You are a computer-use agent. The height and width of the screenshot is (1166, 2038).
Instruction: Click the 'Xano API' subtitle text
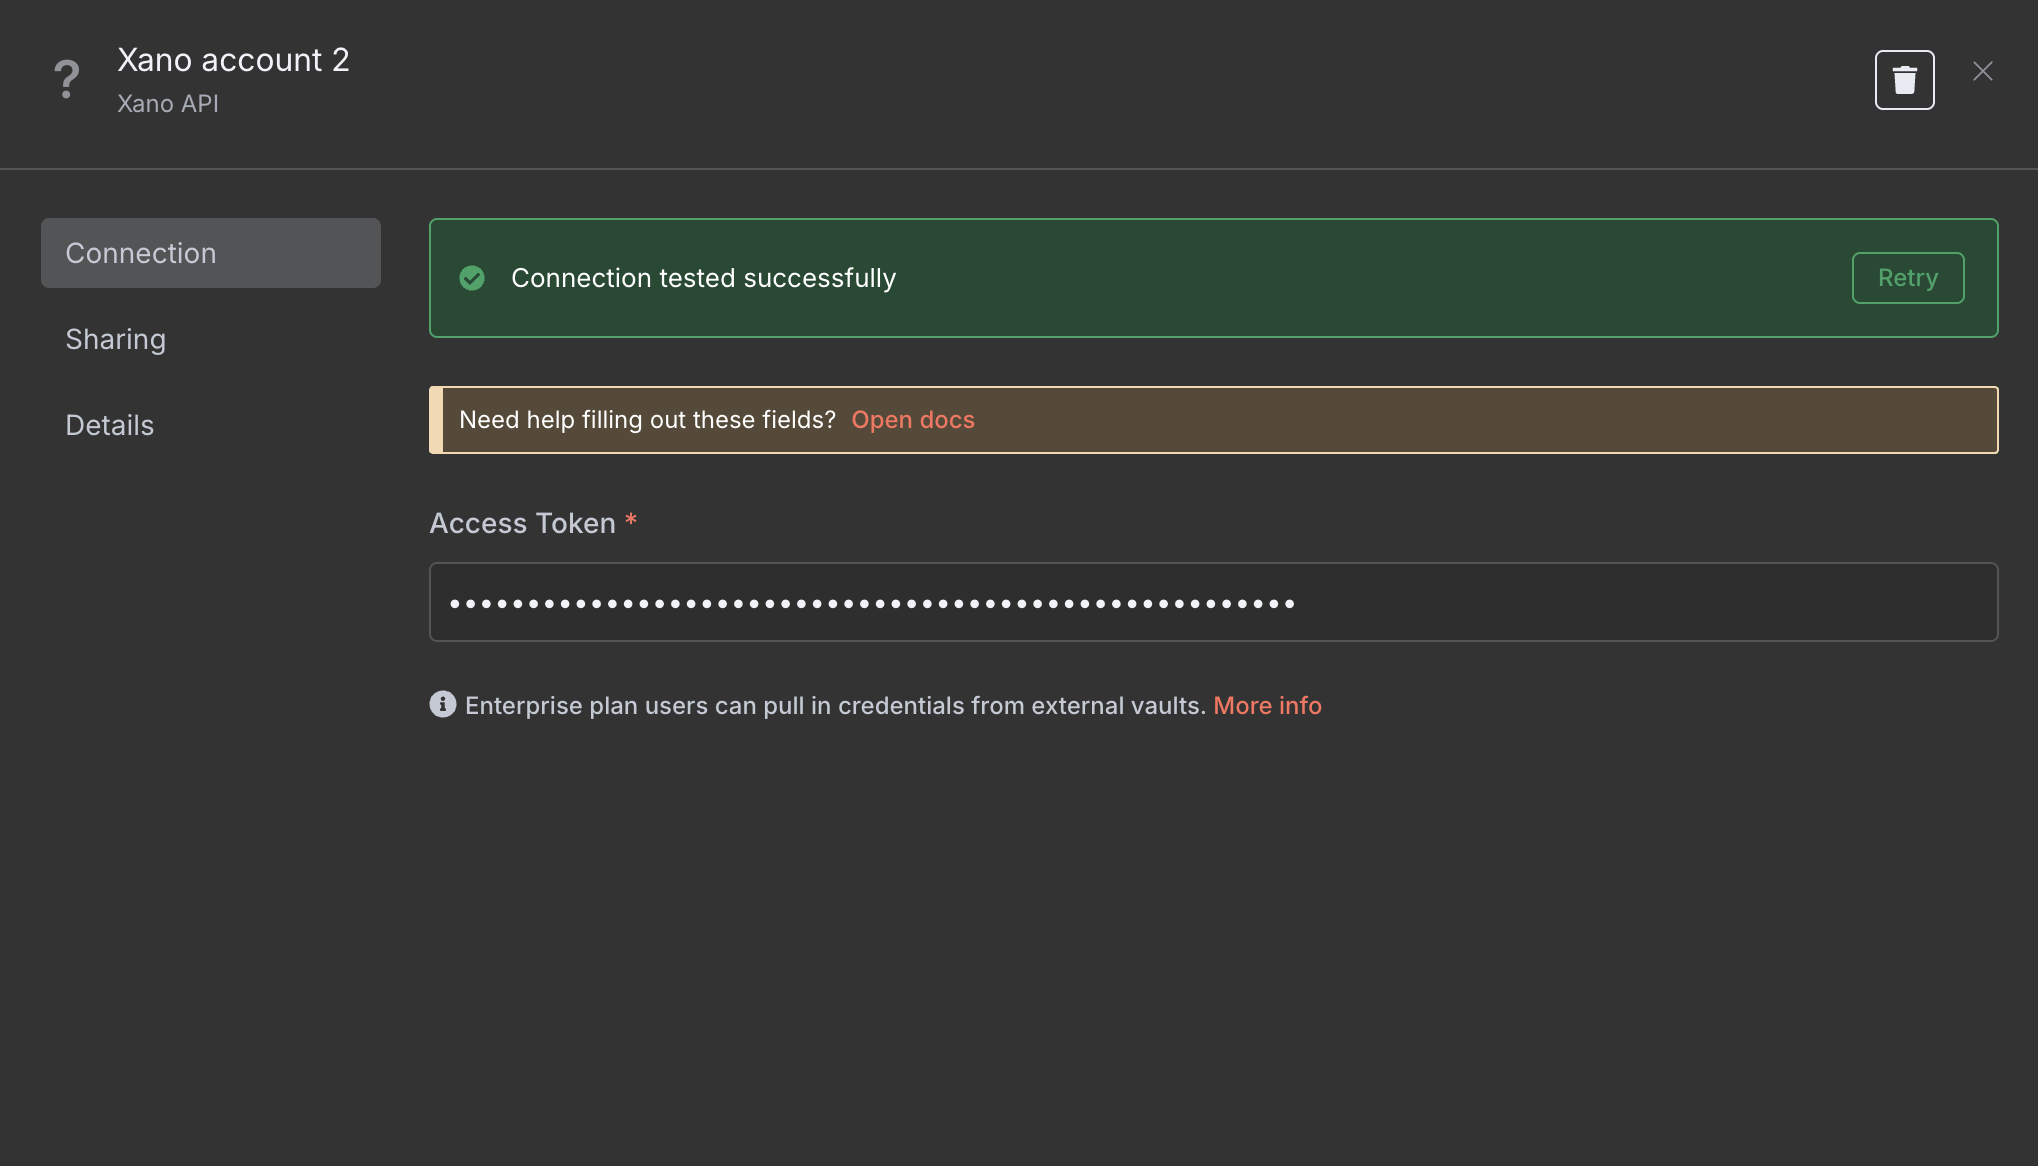pos(168,104)
